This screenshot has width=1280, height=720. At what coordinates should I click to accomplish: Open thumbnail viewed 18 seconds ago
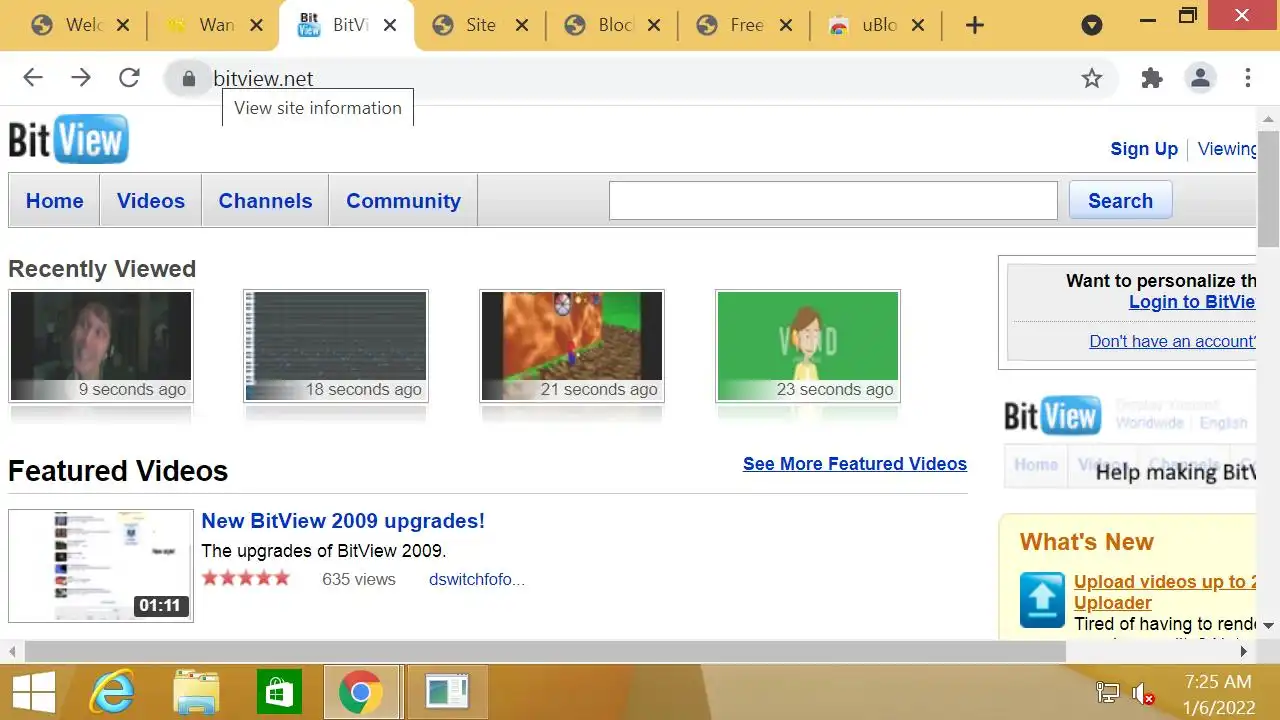[336, 346]
